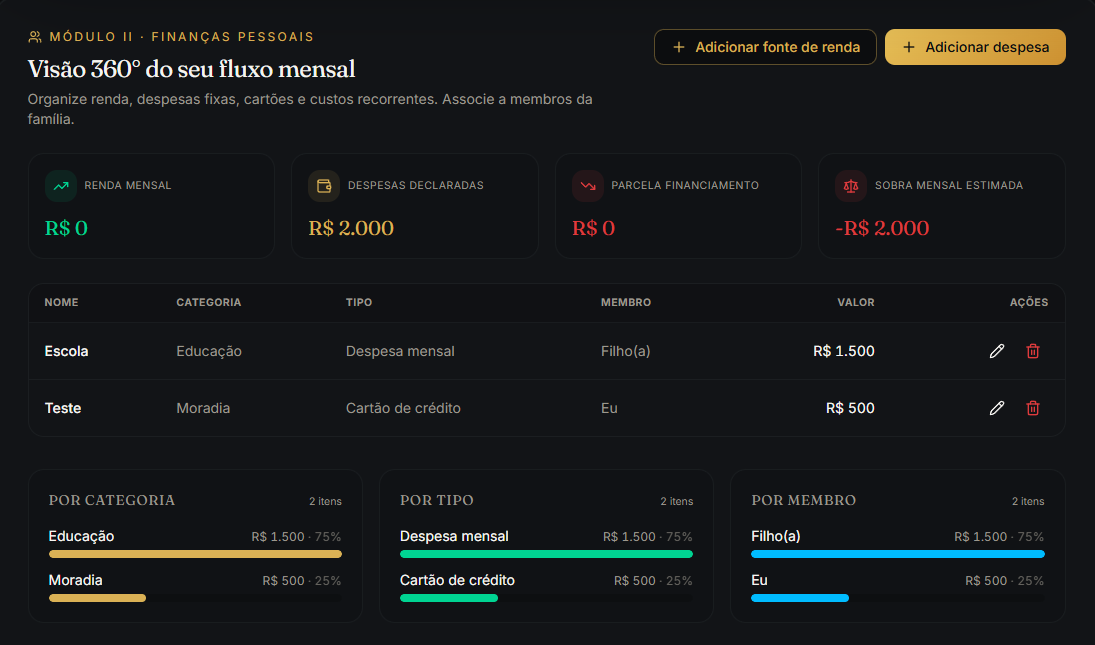Click the people icon beside Módulo II
The width and height of the screenshot is (1095, 645).
tap(35, 37)
